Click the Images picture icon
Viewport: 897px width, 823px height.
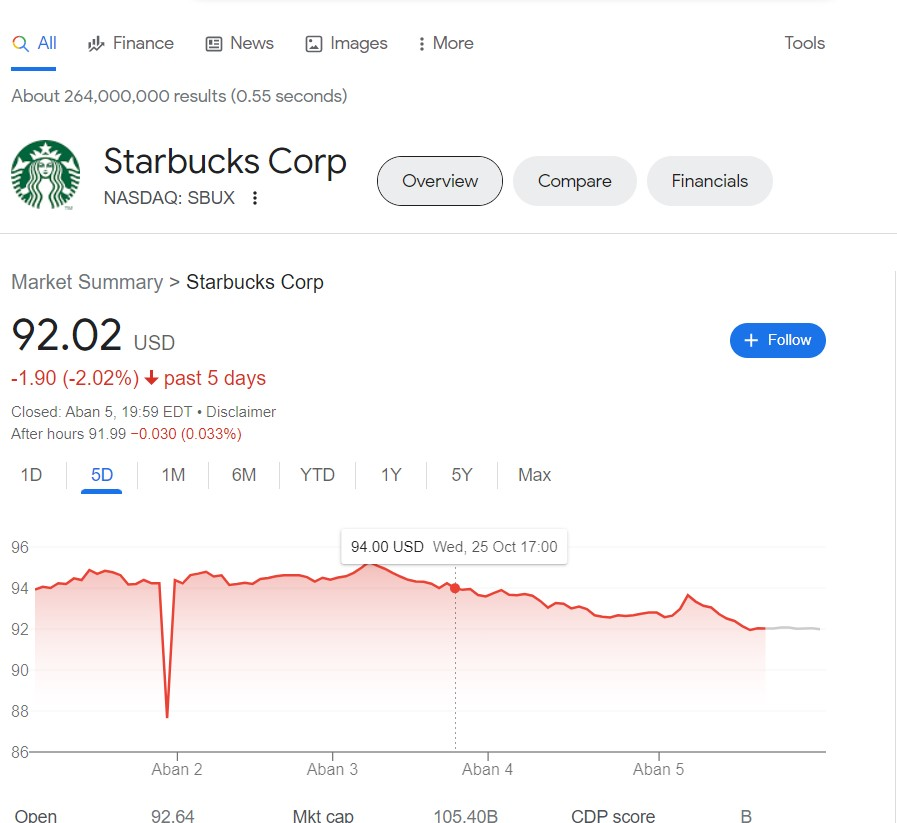click(x=314, y=43)
